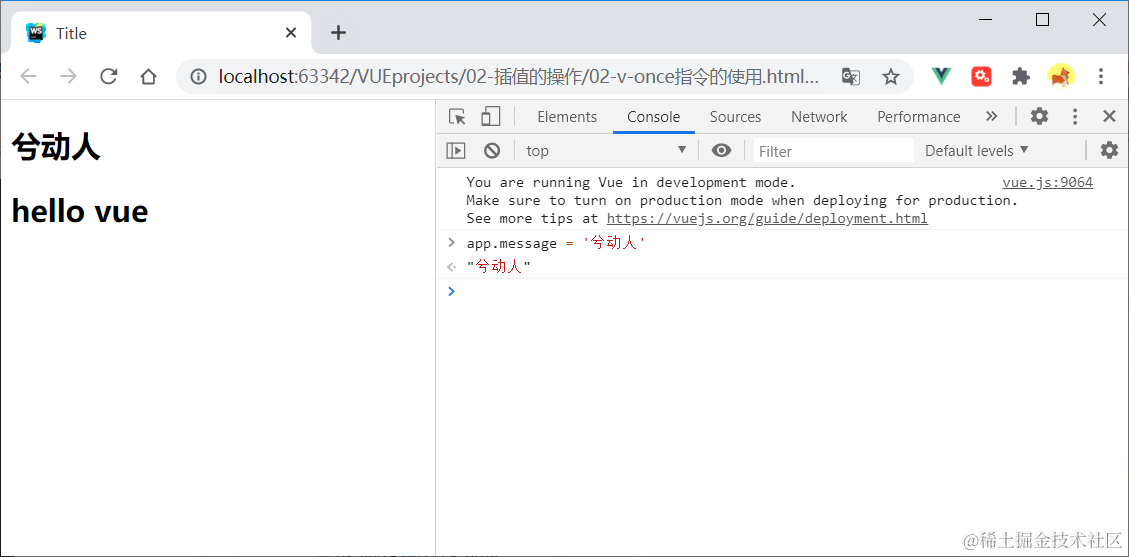
Task: Clear the console
Action: 492,150
